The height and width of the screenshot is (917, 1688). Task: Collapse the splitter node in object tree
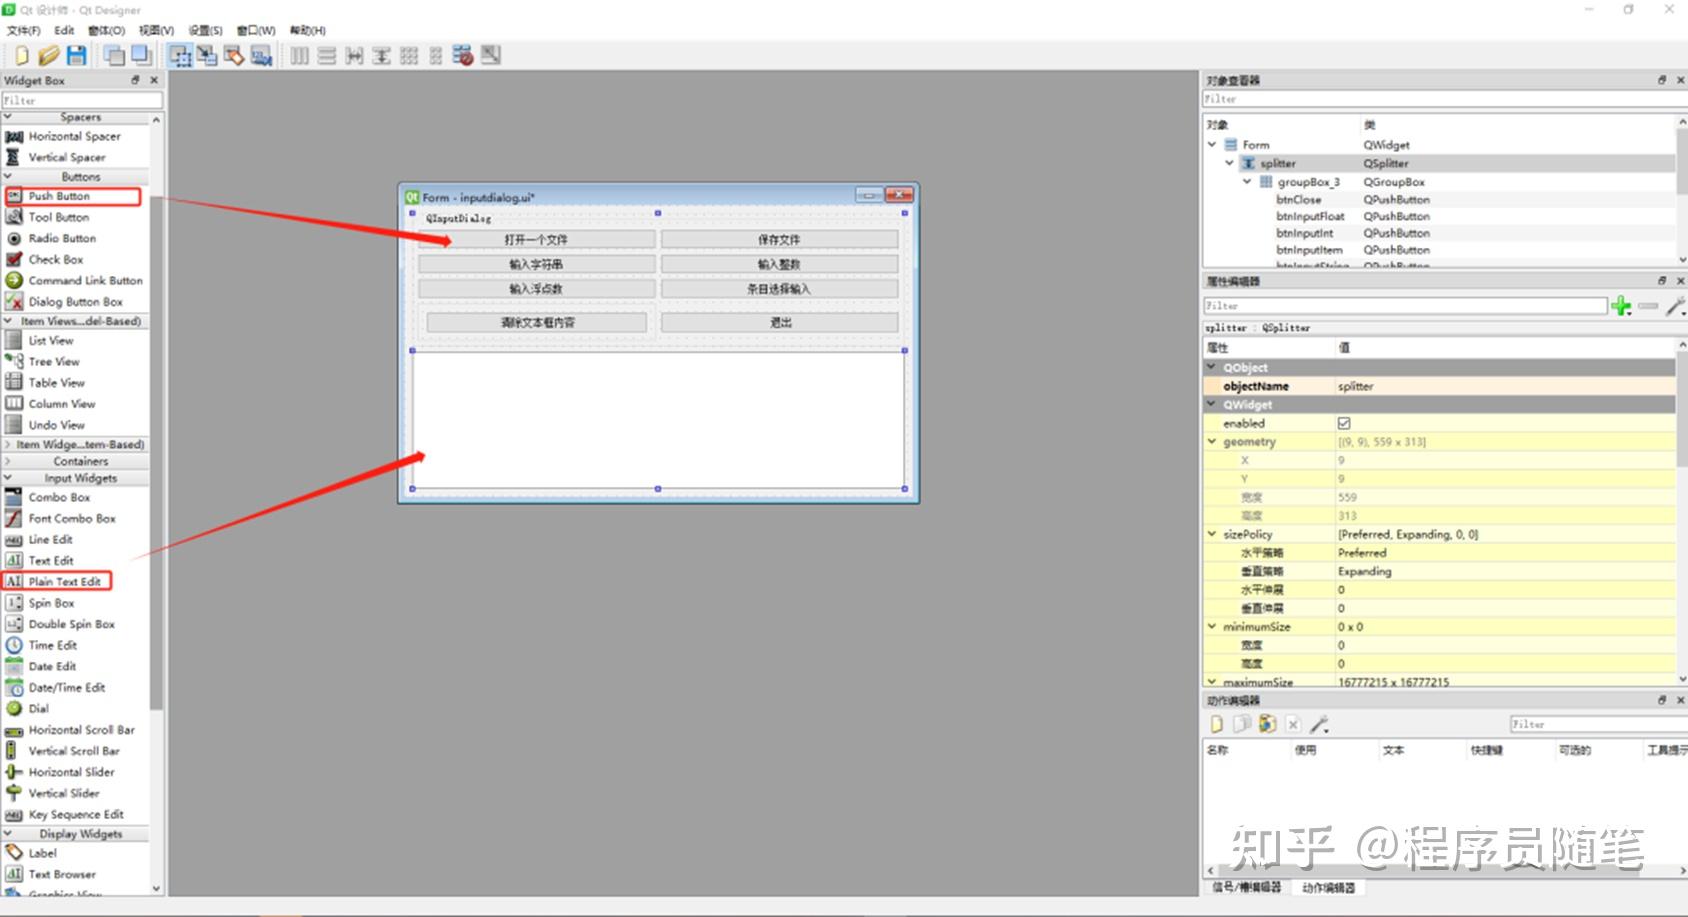1230,163
